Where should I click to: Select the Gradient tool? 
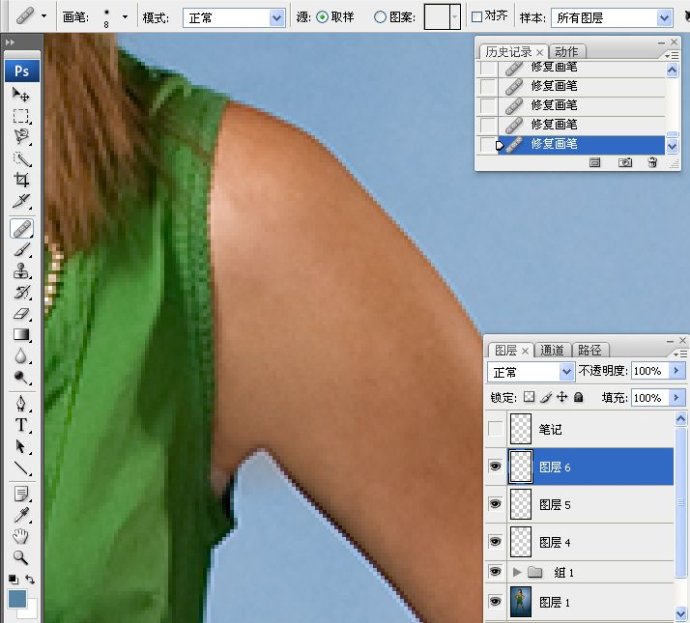[x=20, y=334]
